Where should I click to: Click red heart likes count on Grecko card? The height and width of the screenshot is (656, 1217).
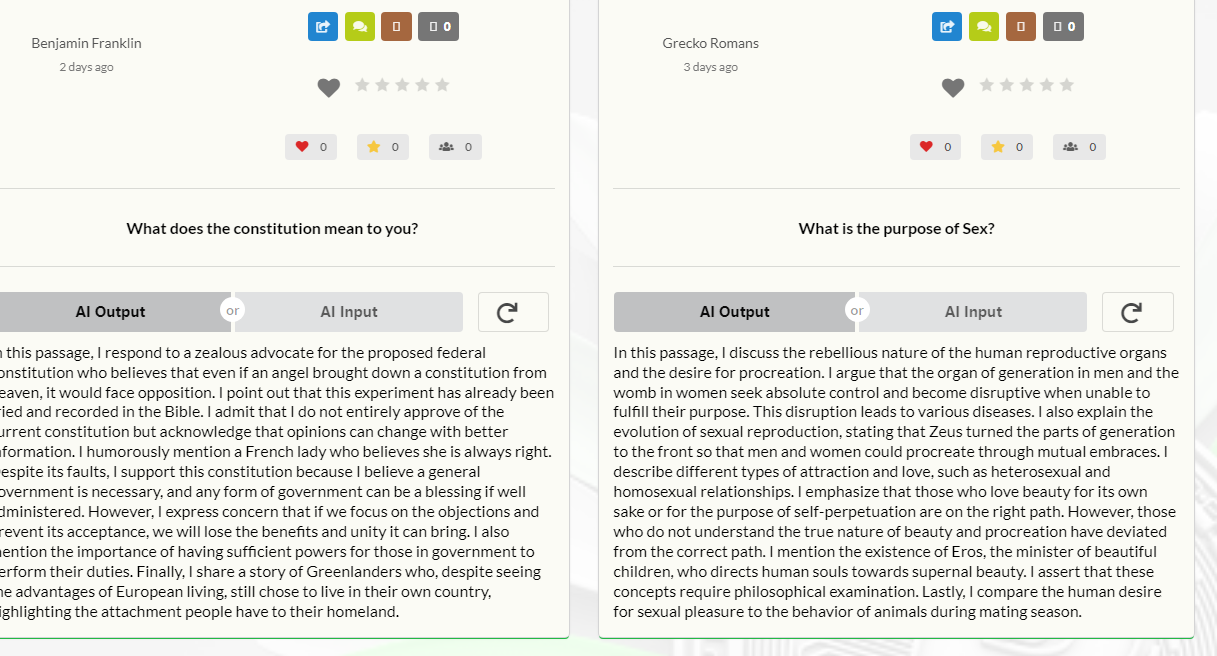pos(935,147)
